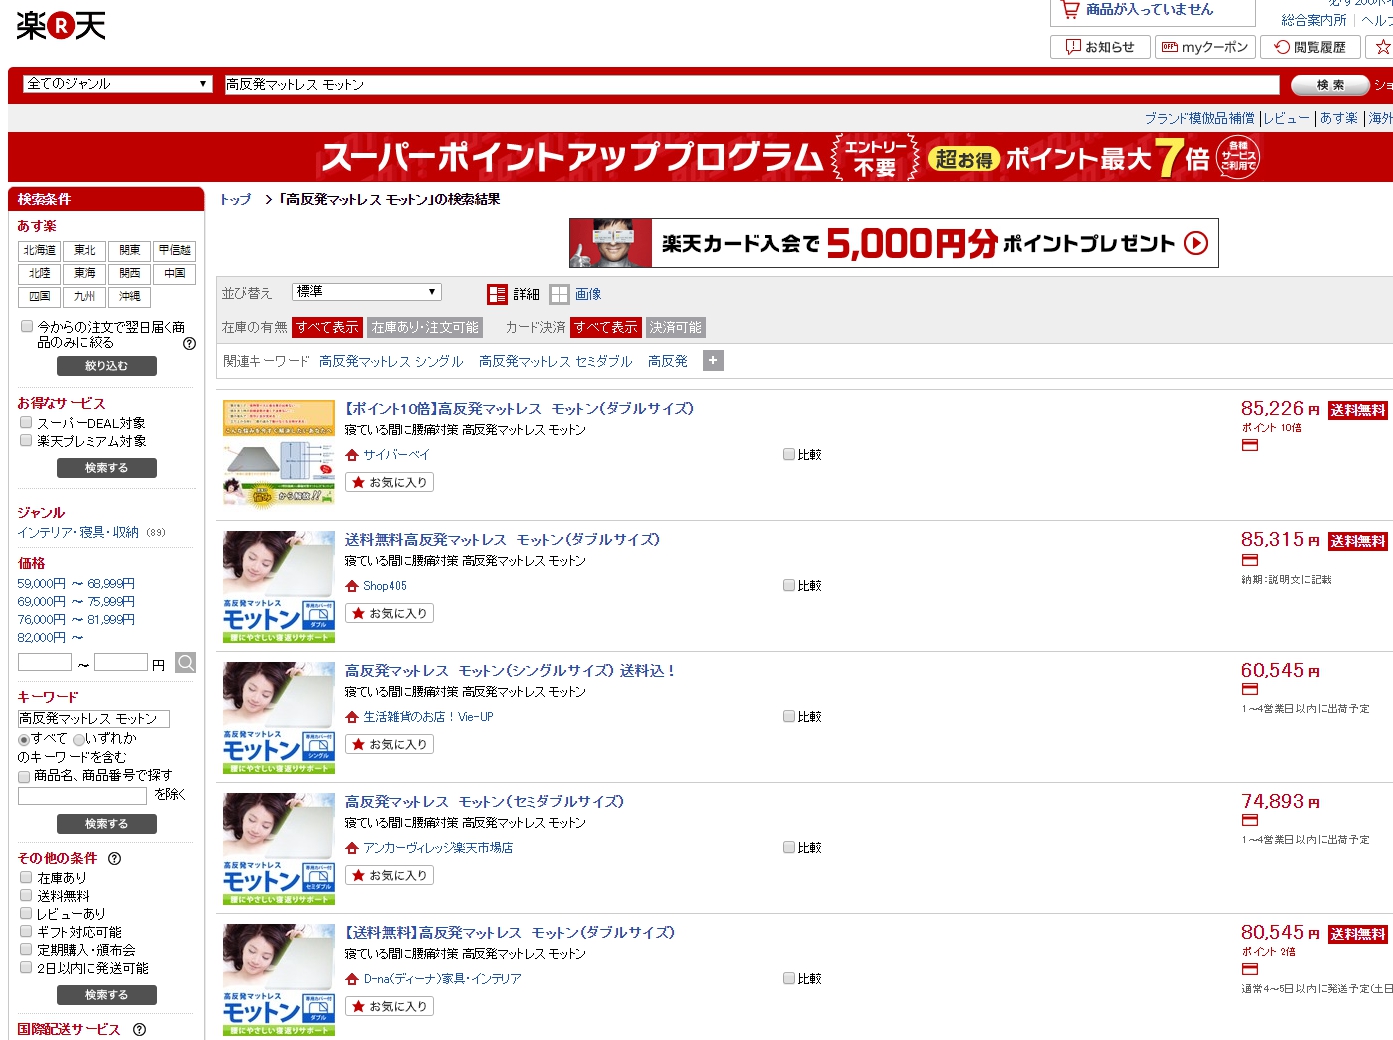Select 在庫あり・注文可能 stock filter tab
The image size is (1393, 1040).
click(x=425, y=327)
